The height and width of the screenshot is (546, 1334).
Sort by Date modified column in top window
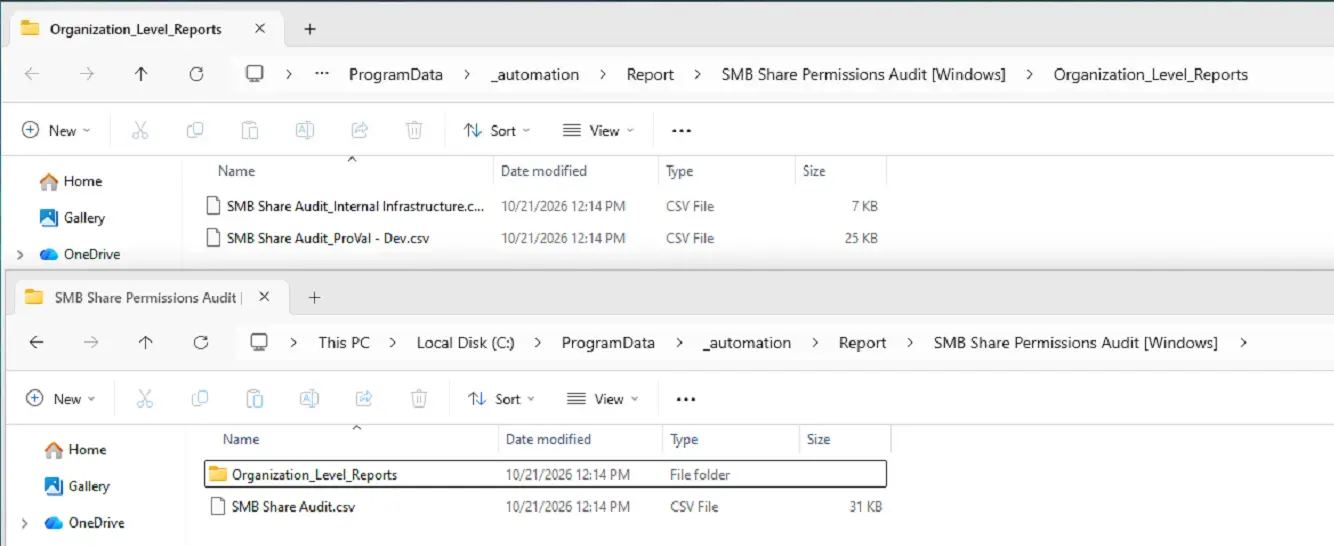click(x=543, y=171)
